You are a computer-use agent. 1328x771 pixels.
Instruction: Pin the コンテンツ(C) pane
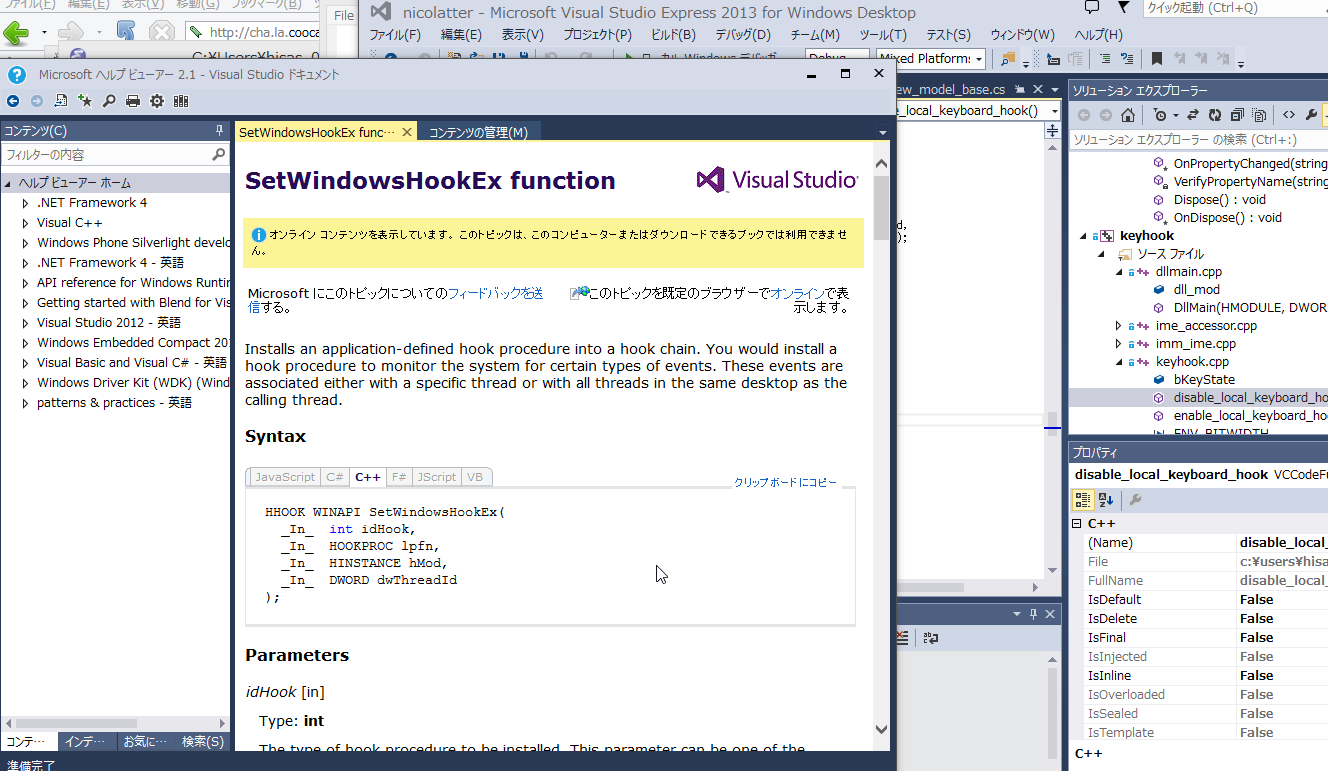(219, 130)
